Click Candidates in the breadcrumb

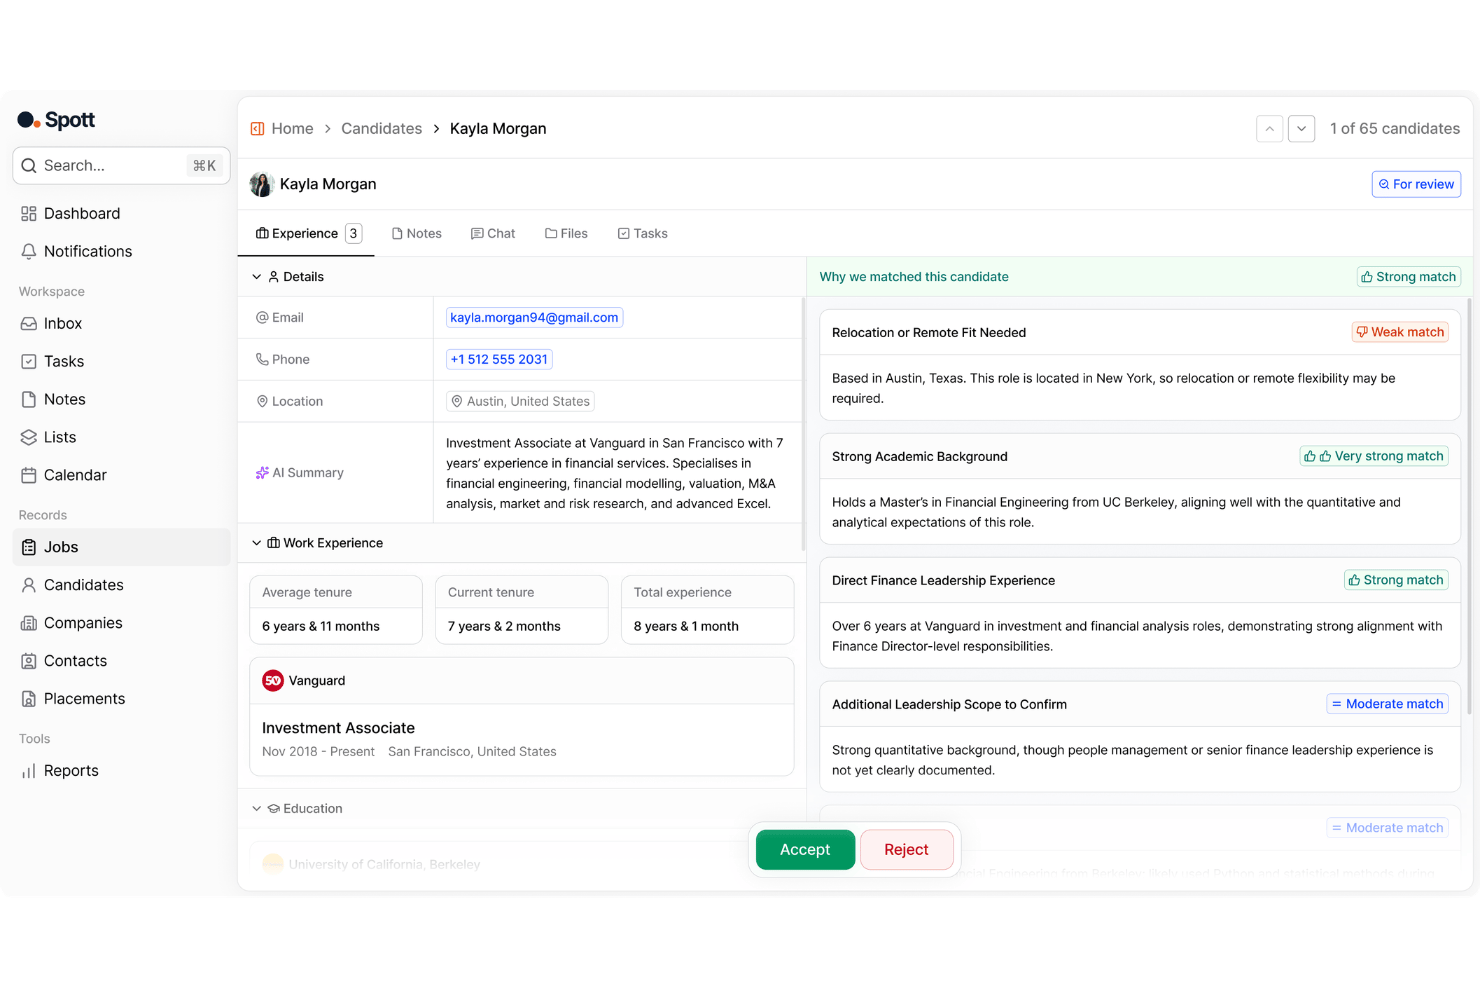(x=381, y=129)
